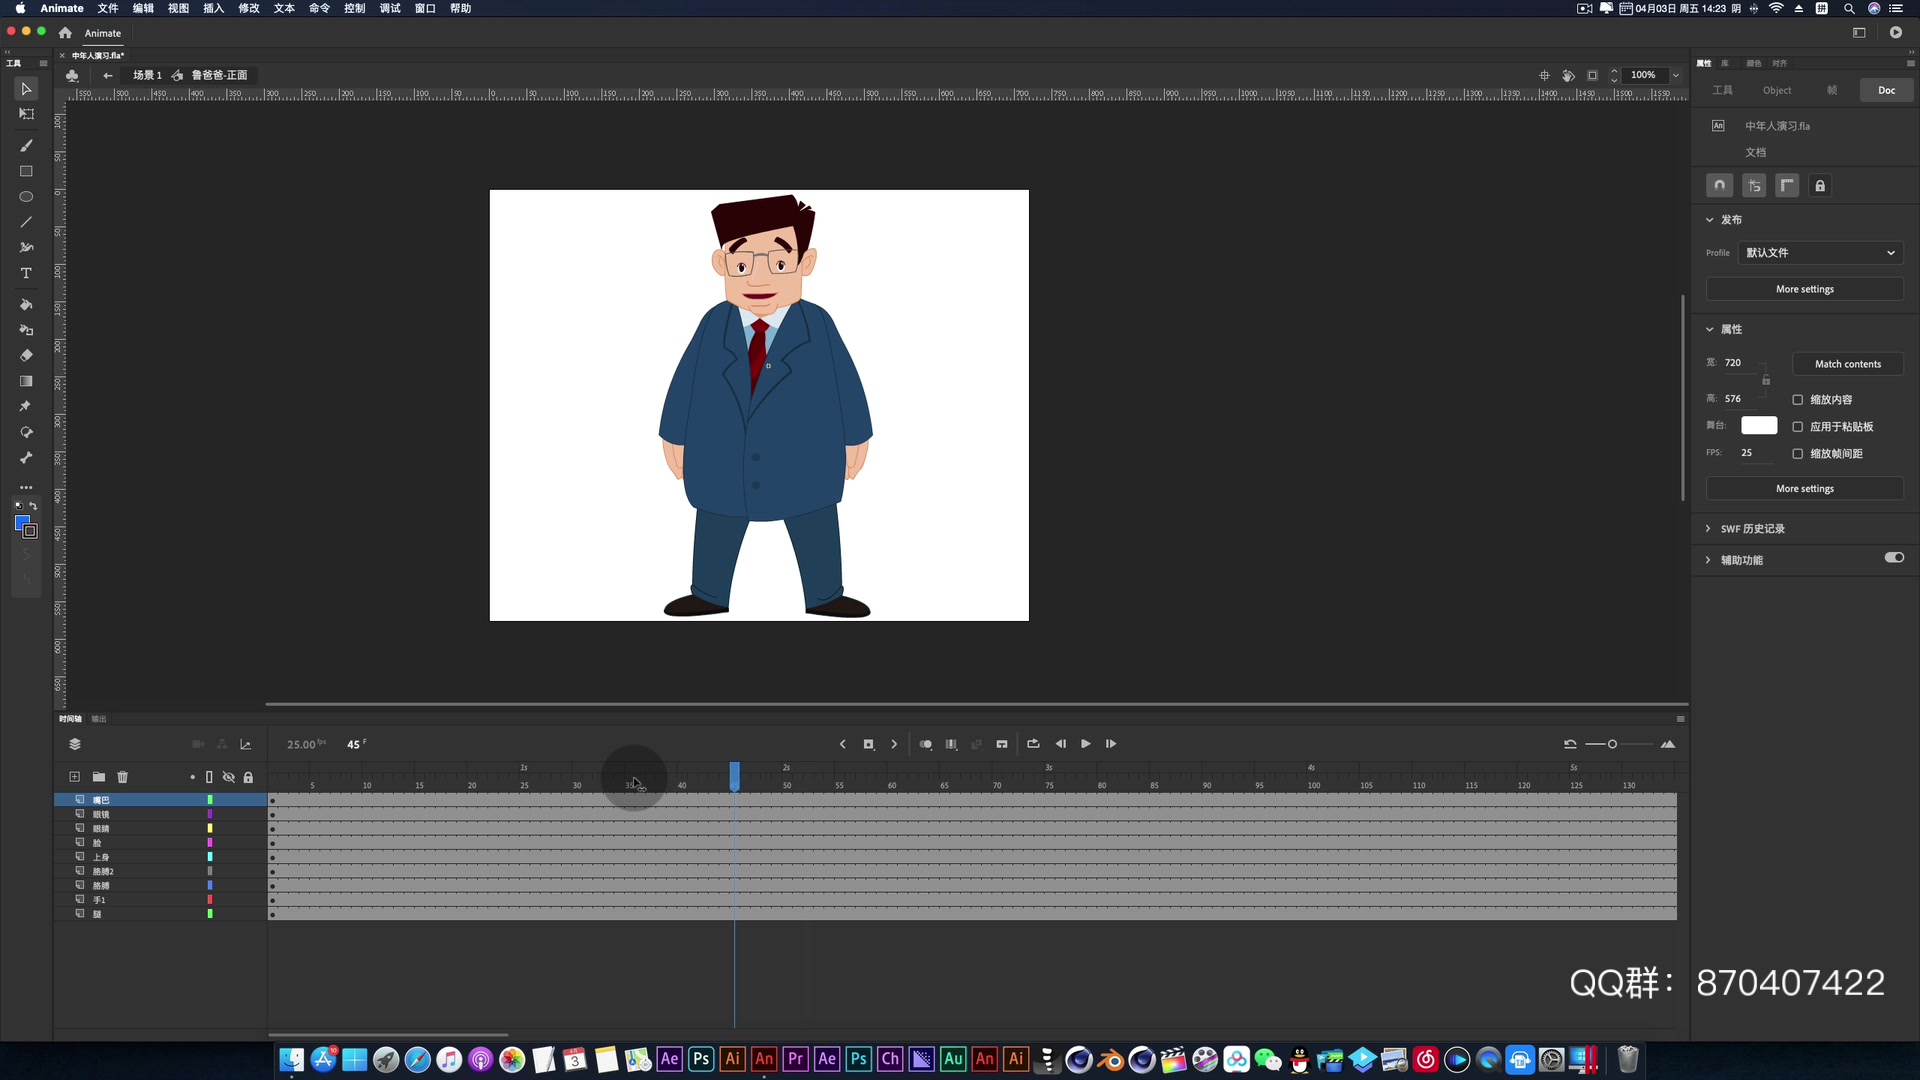Select the Free Transform tool
This screenshot has width=1920, height=1080.
pyautogui.click(x=26, y=114)
